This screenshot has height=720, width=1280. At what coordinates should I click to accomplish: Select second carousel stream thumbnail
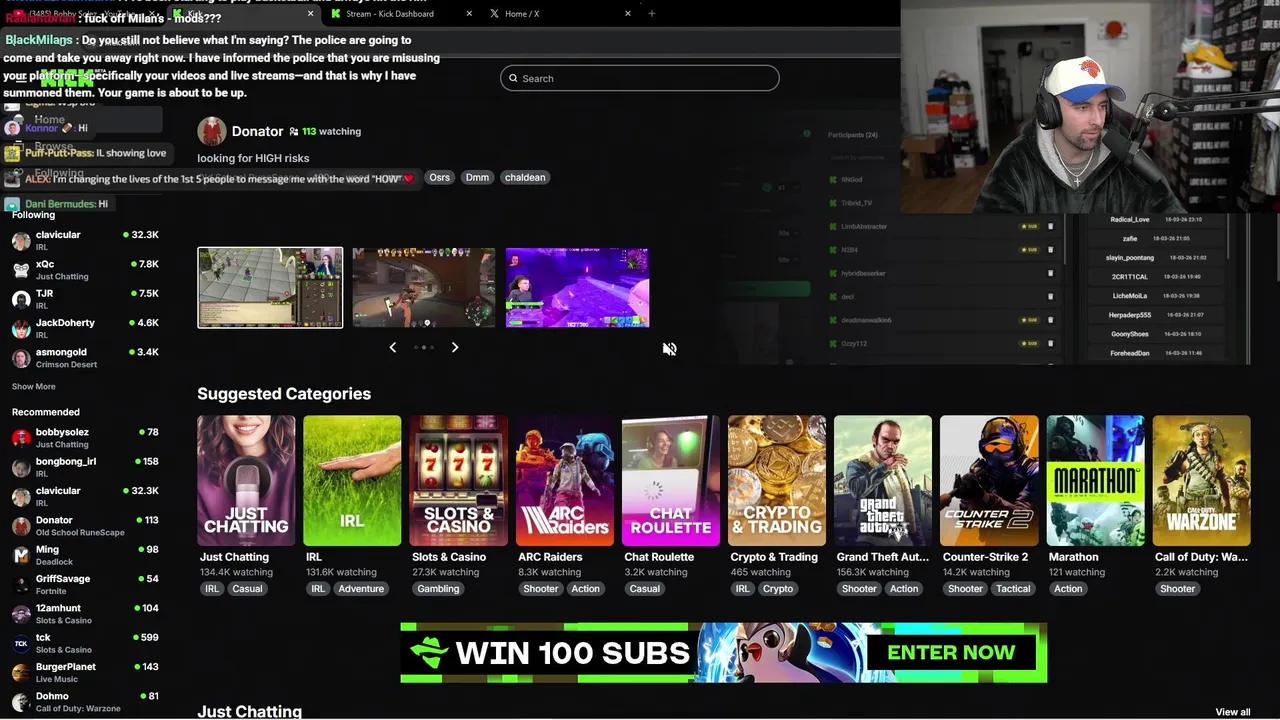click(423, 287)
